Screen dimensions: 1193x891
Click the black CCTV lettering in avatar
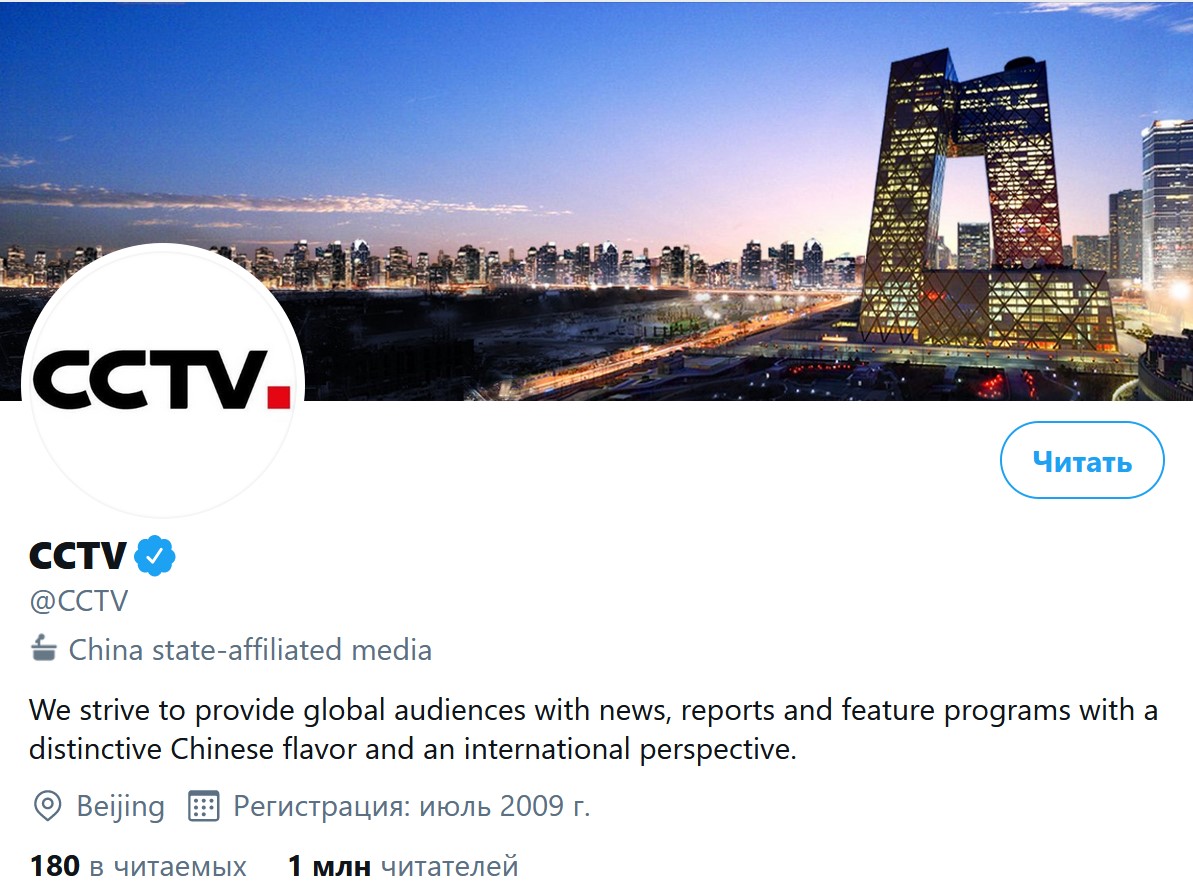click(150, 379)
